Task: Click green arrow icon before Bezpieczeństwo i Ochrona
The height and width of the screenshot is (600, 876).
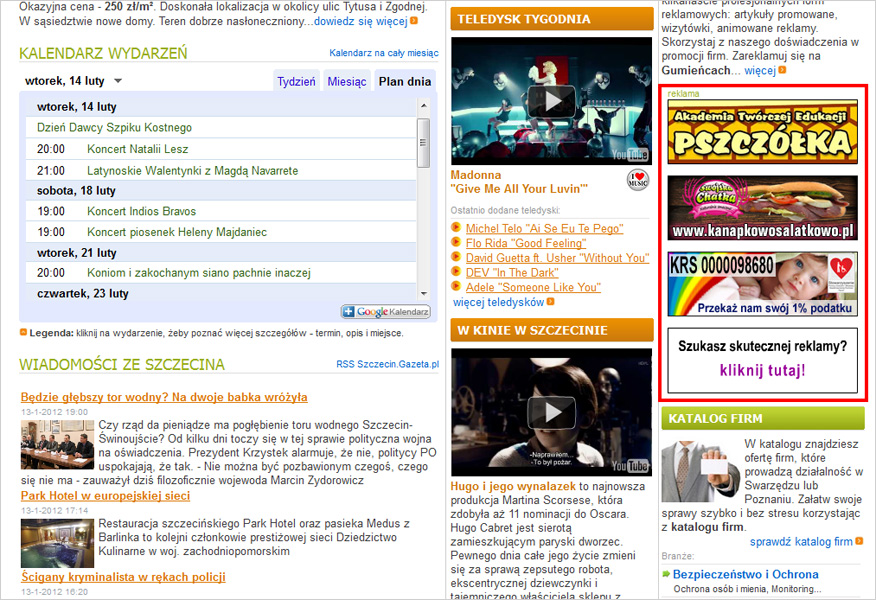Action: pos(666,574)
